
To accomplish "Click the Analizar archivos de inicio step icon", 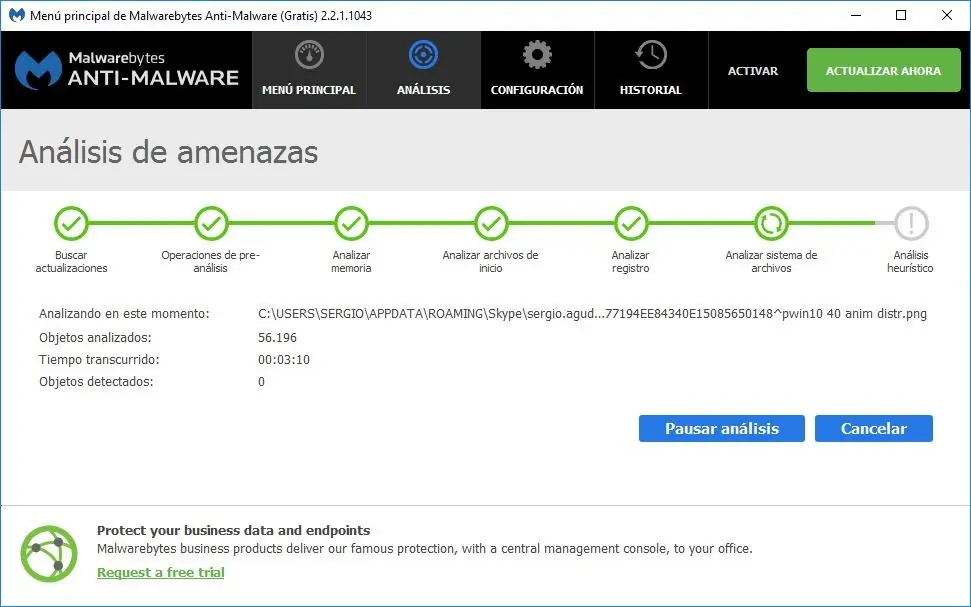I will 491,224.
